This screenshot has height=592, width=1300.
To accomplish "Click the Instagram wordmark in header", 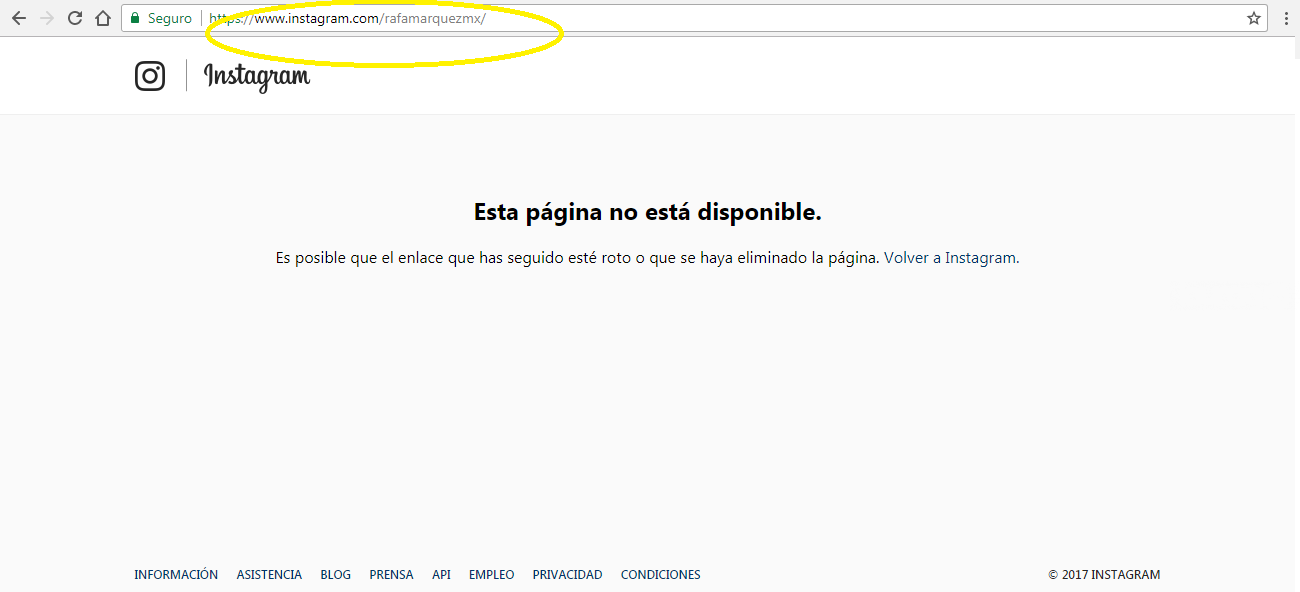I will pyautogui.click(x=257, y=76).
